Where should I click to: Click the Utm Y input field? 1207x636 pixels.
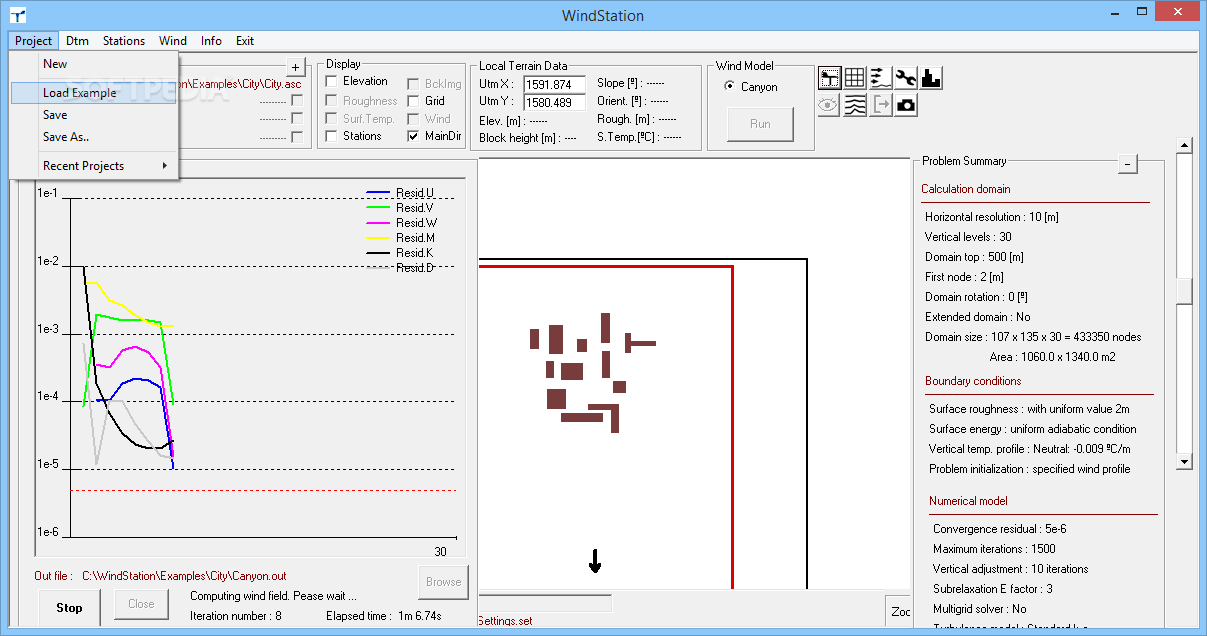[x=555, y=102]
